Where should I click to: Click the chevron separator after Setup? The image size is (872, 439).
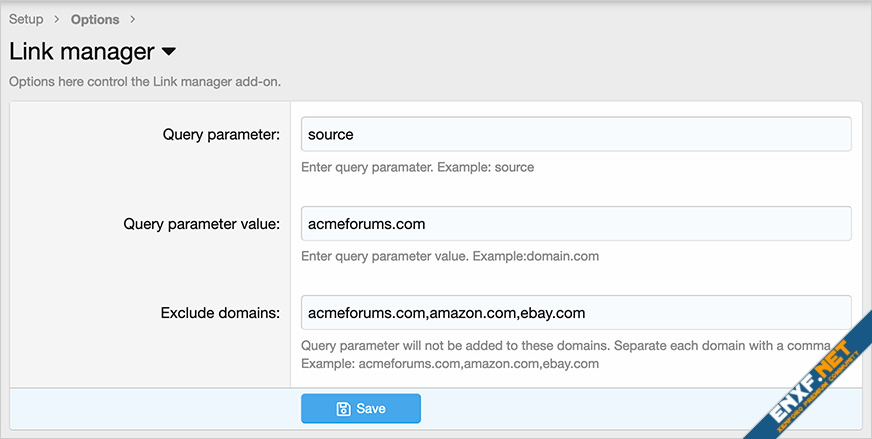[57, 19]
